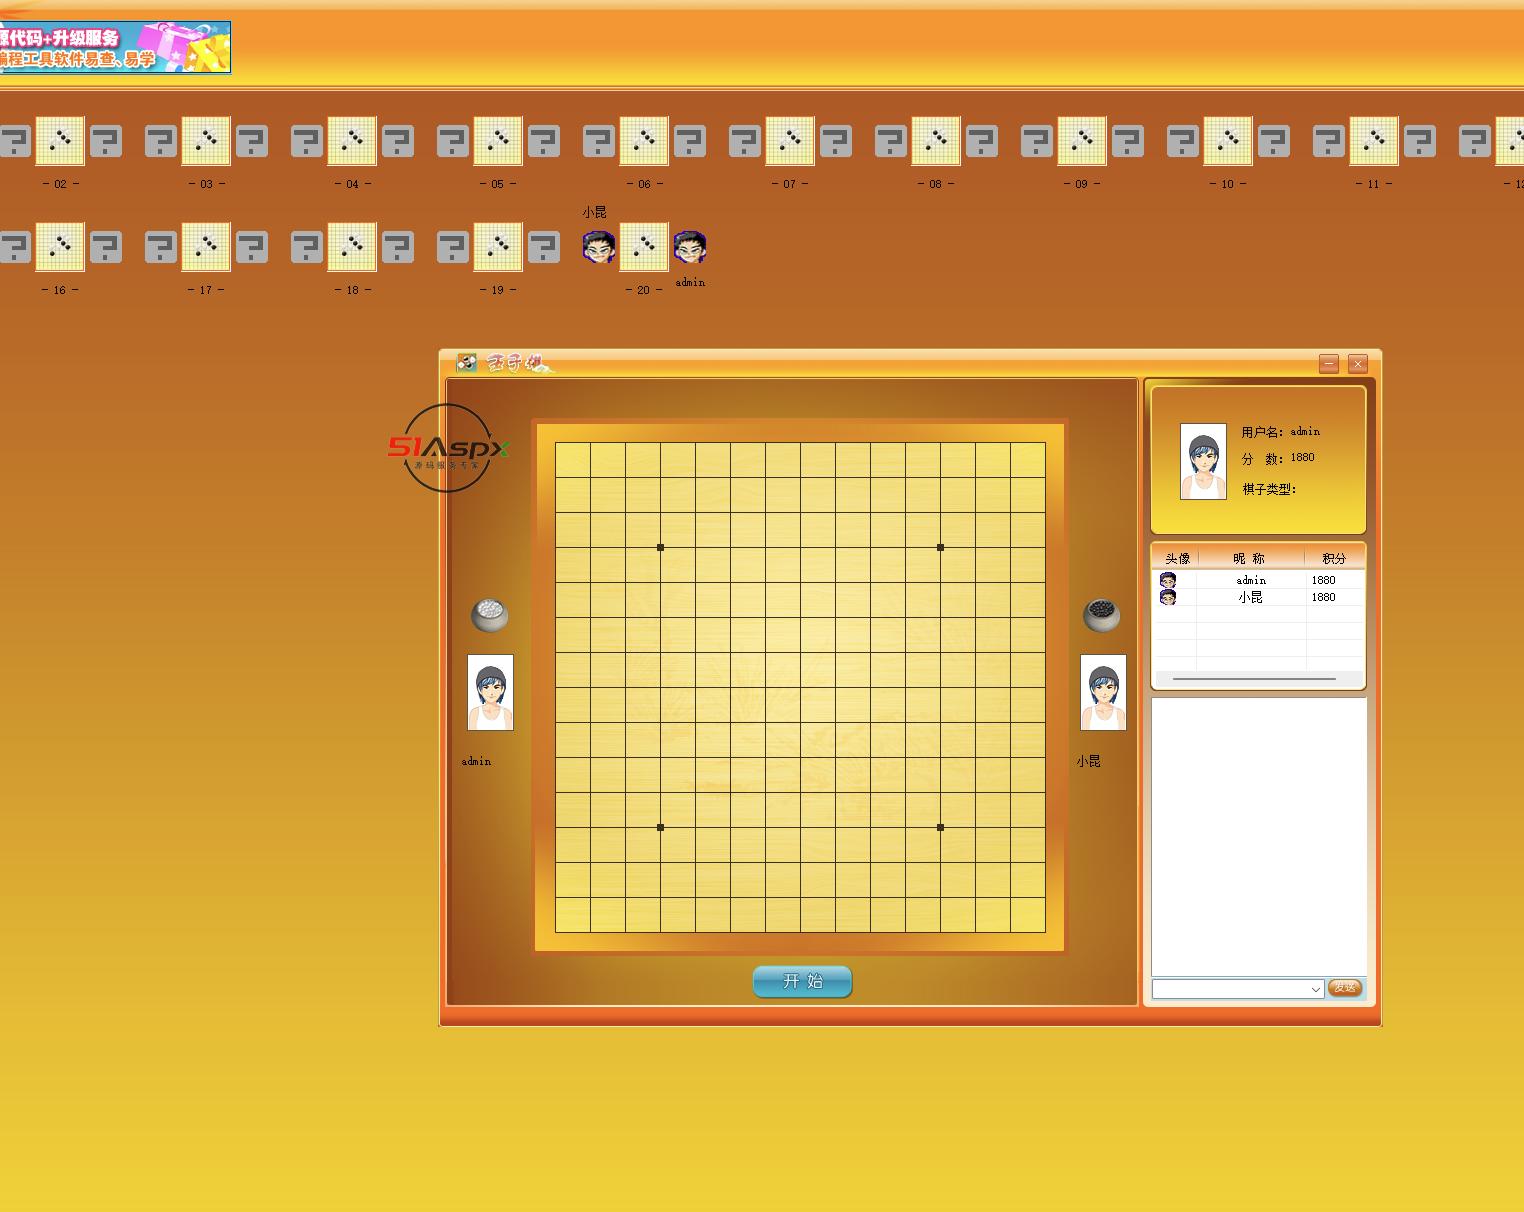Click the white stones bowl icon
1524x1212 pixels.
[490, 615]
